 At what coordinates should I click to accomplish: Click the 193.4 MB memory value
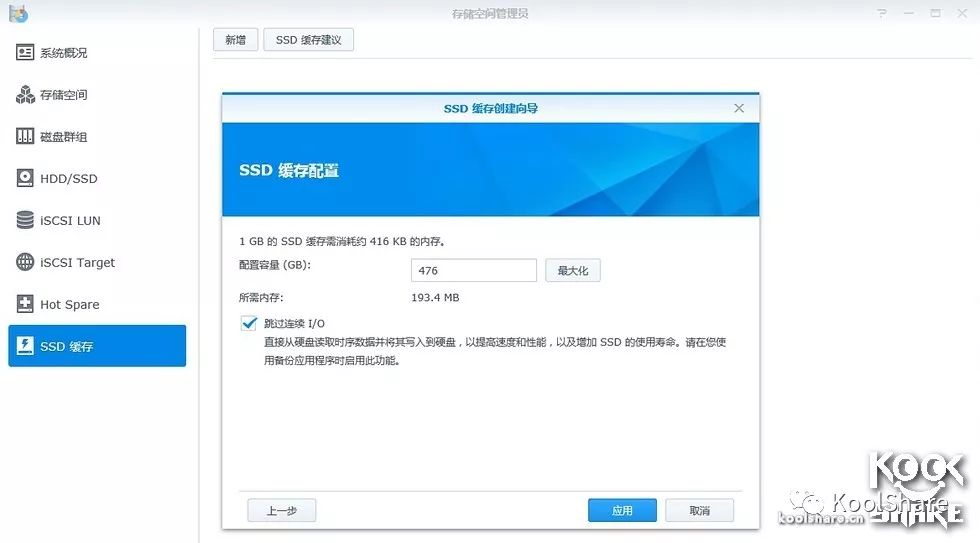coord(435,297)
